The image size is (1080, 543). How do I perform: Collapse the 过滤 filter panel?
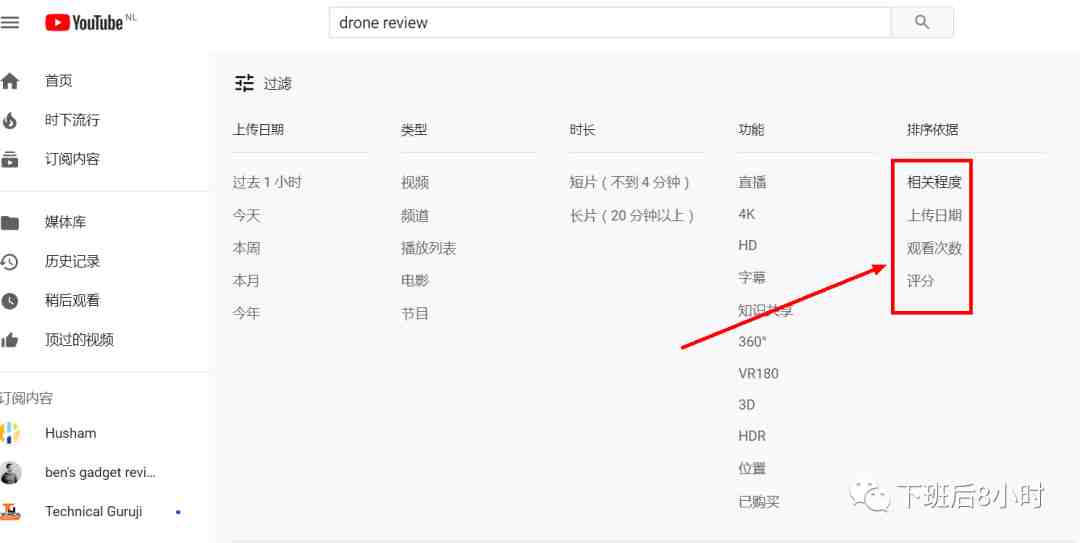278,84
